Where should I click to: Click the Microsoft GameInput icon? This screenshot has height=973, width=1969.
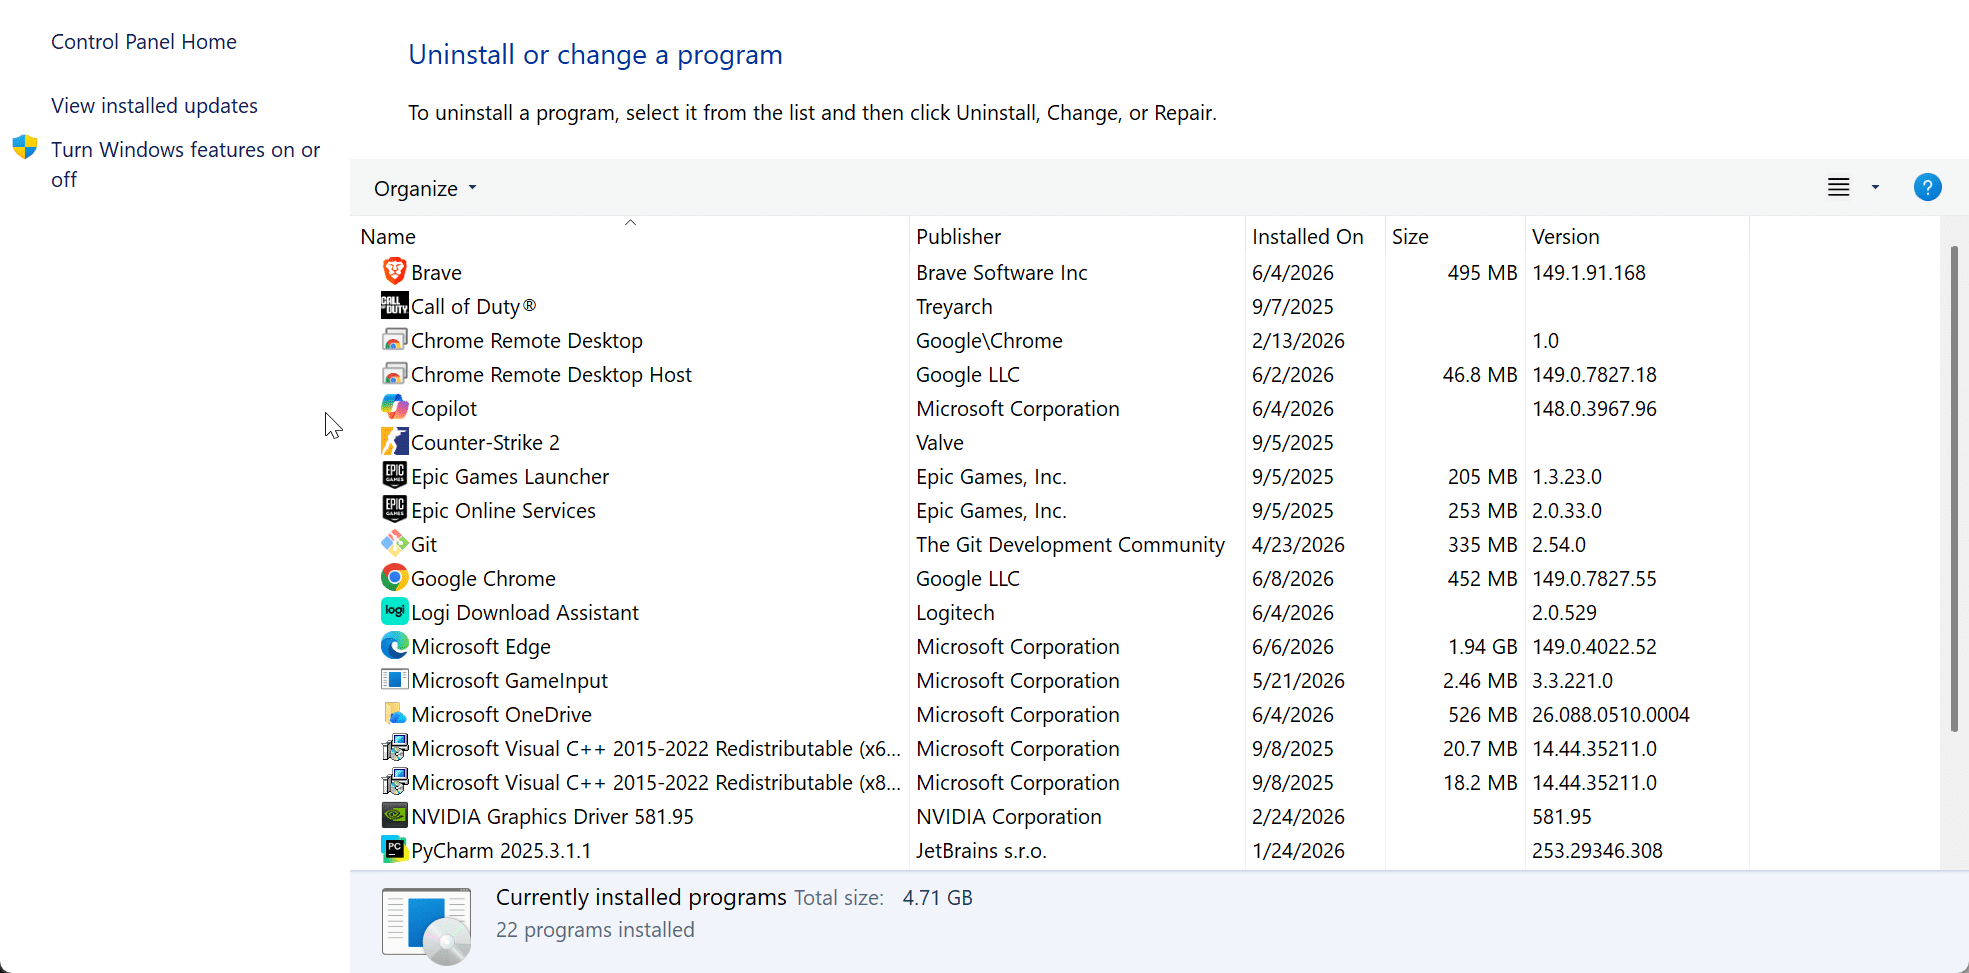coord(395,679)
